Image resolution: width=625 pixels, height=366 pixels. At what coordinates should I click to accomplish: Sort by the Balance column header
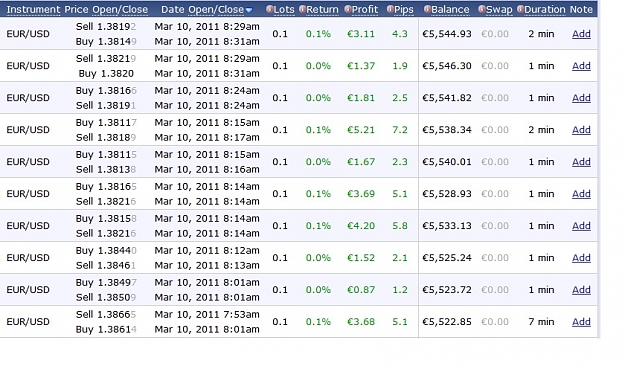(450, 10)
